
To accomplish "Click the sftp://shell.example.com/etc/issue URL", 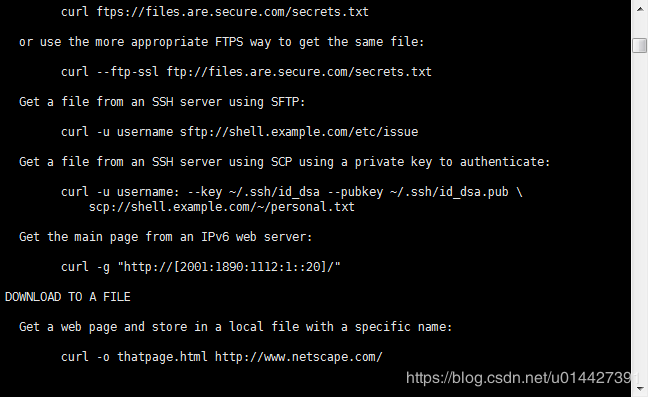I will (299, 132).
